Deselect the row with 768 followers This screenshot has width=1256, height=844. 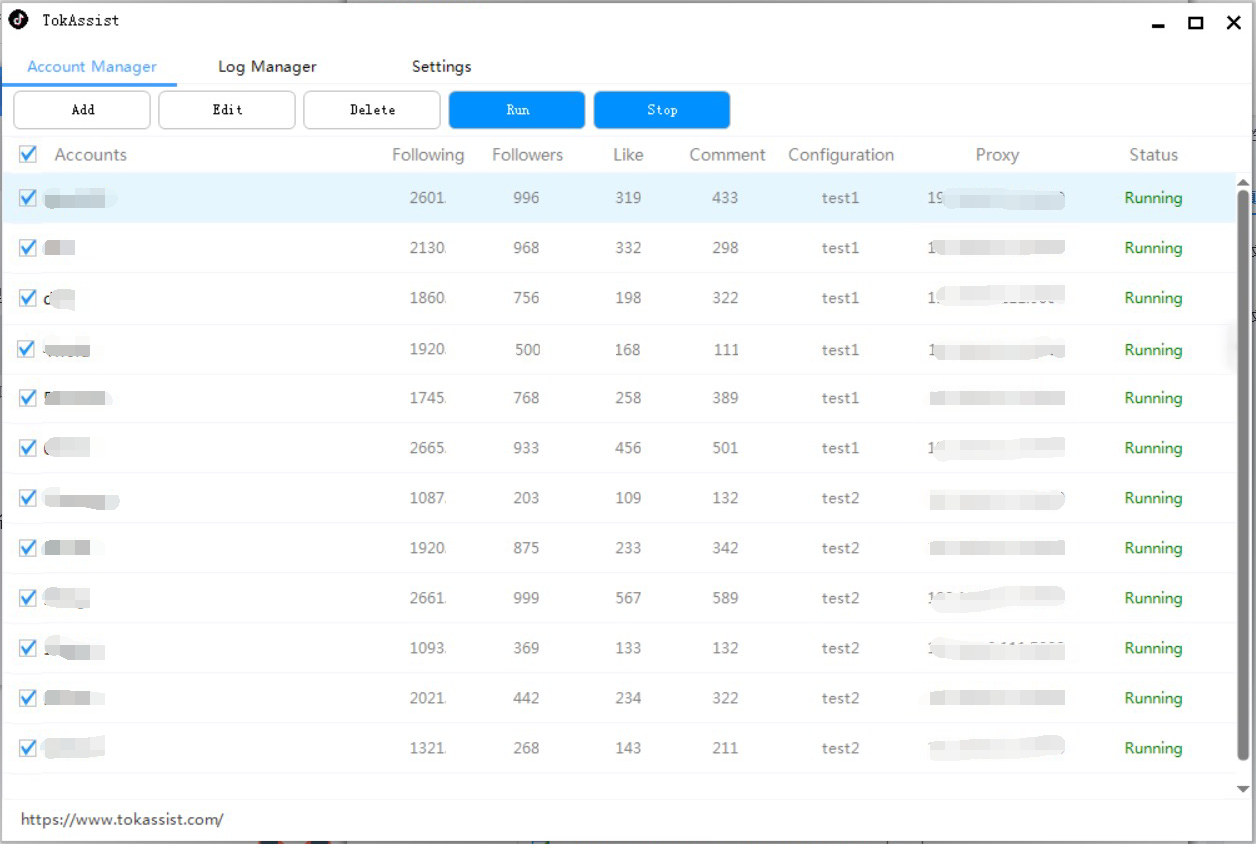pyautogui.click(x=28, y=398)
